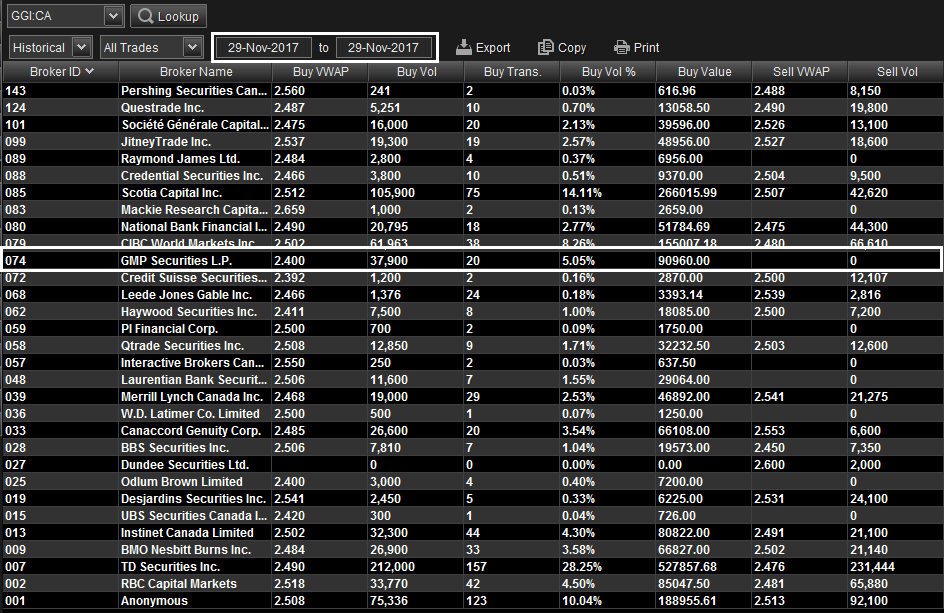The height and width of the screenshot is (613, 944).
Task: Click the Sell Vol column header
Action: tap(896, 72)
